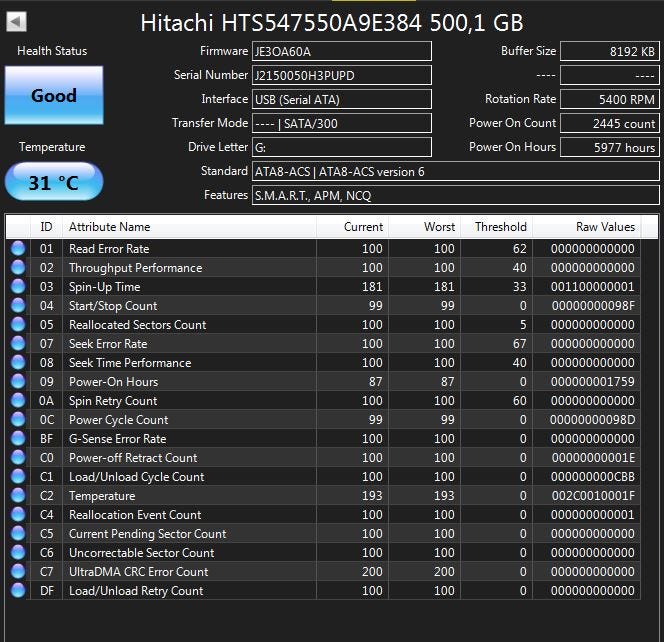Viewport: 664px width, 642px height.
Task: Click the 31 °C temperature button
Action: (x=54, y=182)
